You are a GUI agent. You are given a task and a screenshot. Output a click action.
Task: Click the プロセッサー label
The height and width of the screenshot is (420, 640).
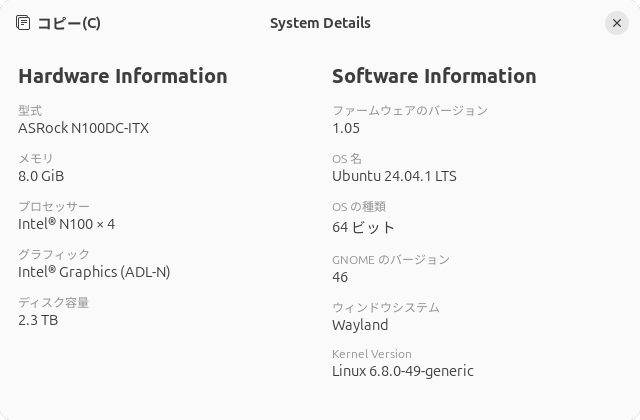pos(53,207)
